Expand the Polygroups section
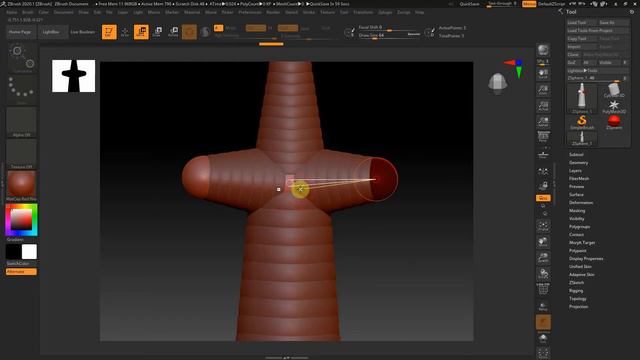 point(580,227)
